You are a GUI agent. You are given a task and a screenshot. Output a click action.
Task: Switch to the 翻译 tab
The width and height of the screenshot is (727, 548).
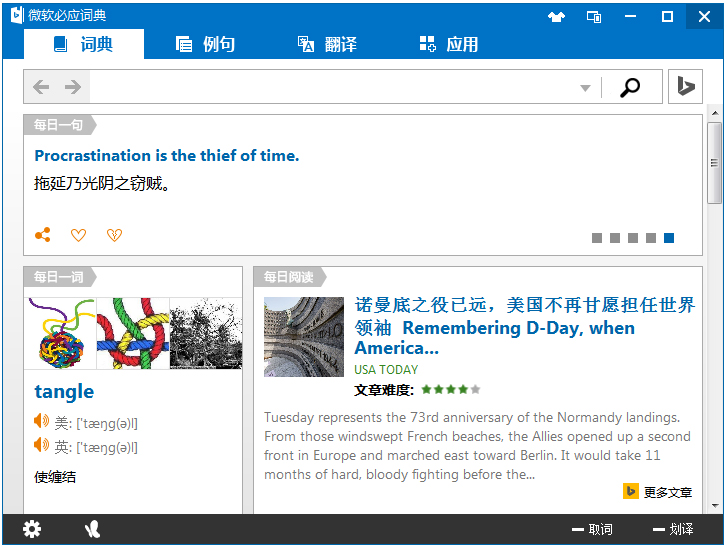click(x=327, y=44)
